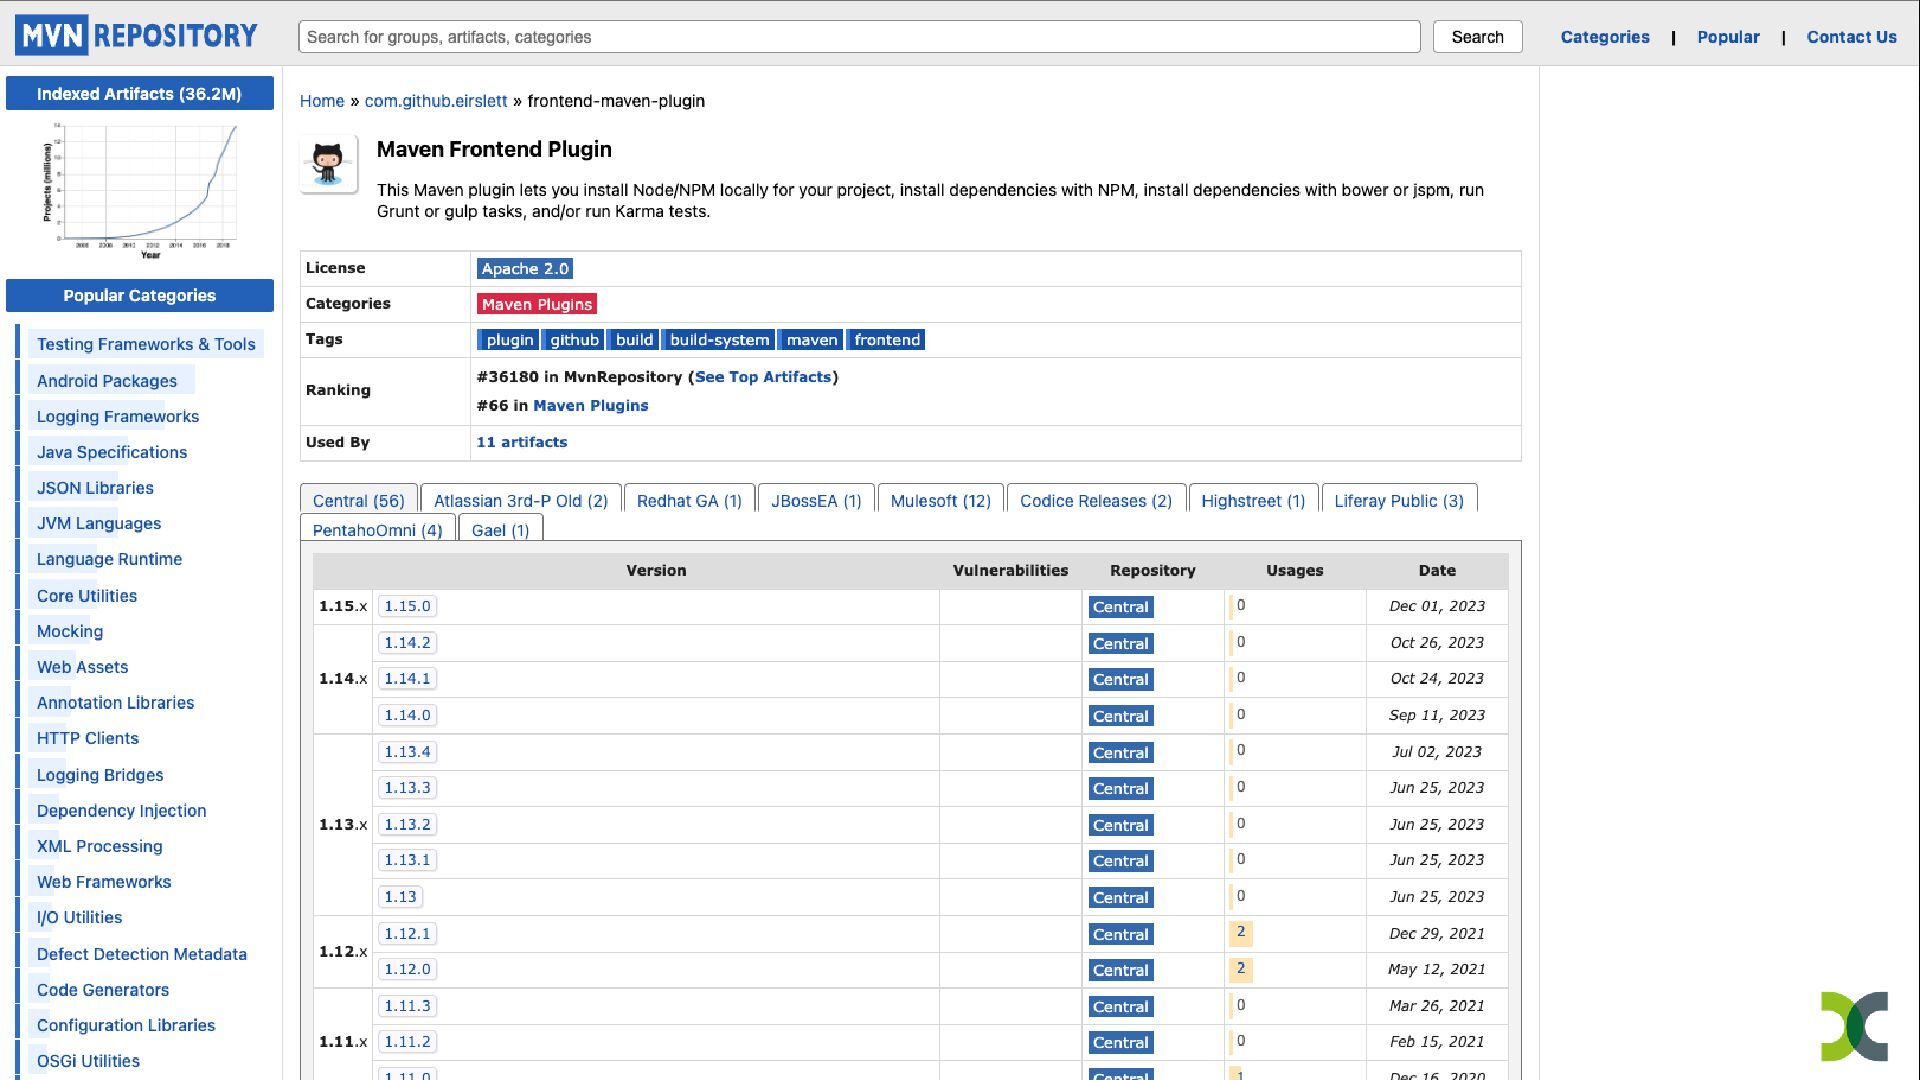The width and height of the screenshot is (1920, 1080).
Task: Open version 1.13
Action: click(x=400, y=897)
